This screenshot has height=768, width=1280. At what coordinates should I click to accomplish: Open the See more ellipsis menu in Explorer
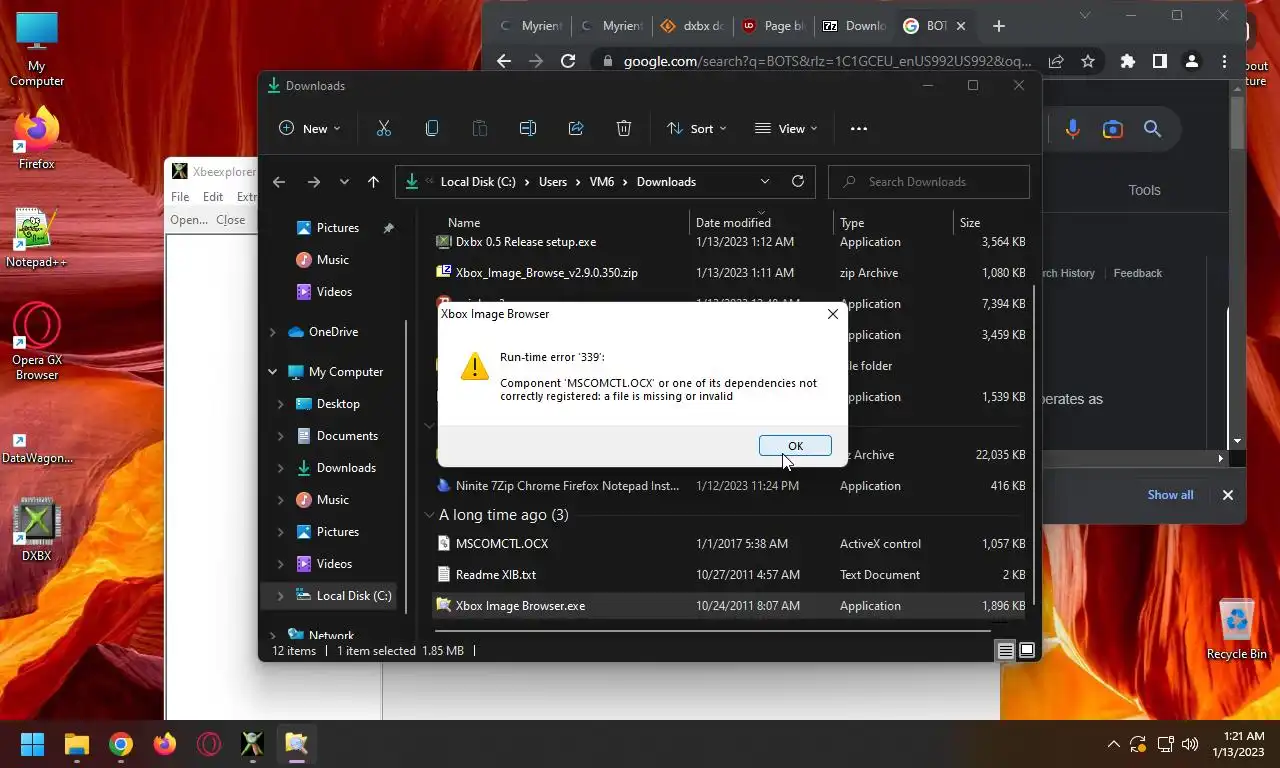(x=858, y=128)
